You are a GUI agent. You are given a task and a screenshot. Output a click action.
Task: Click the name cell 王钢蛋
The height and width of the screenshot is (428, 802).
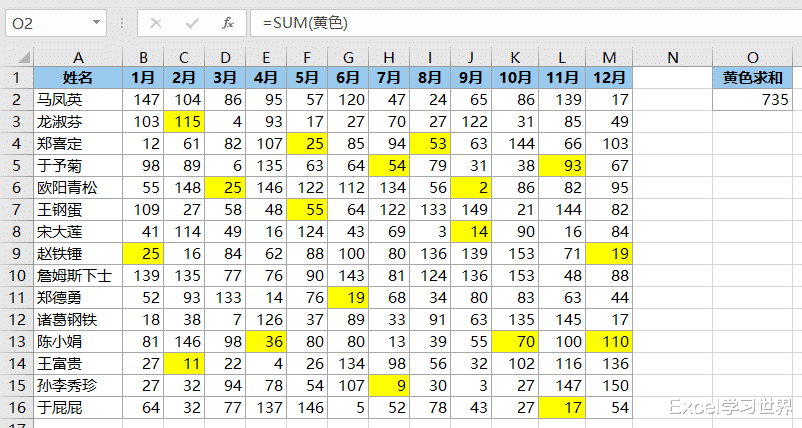(78, 210)
